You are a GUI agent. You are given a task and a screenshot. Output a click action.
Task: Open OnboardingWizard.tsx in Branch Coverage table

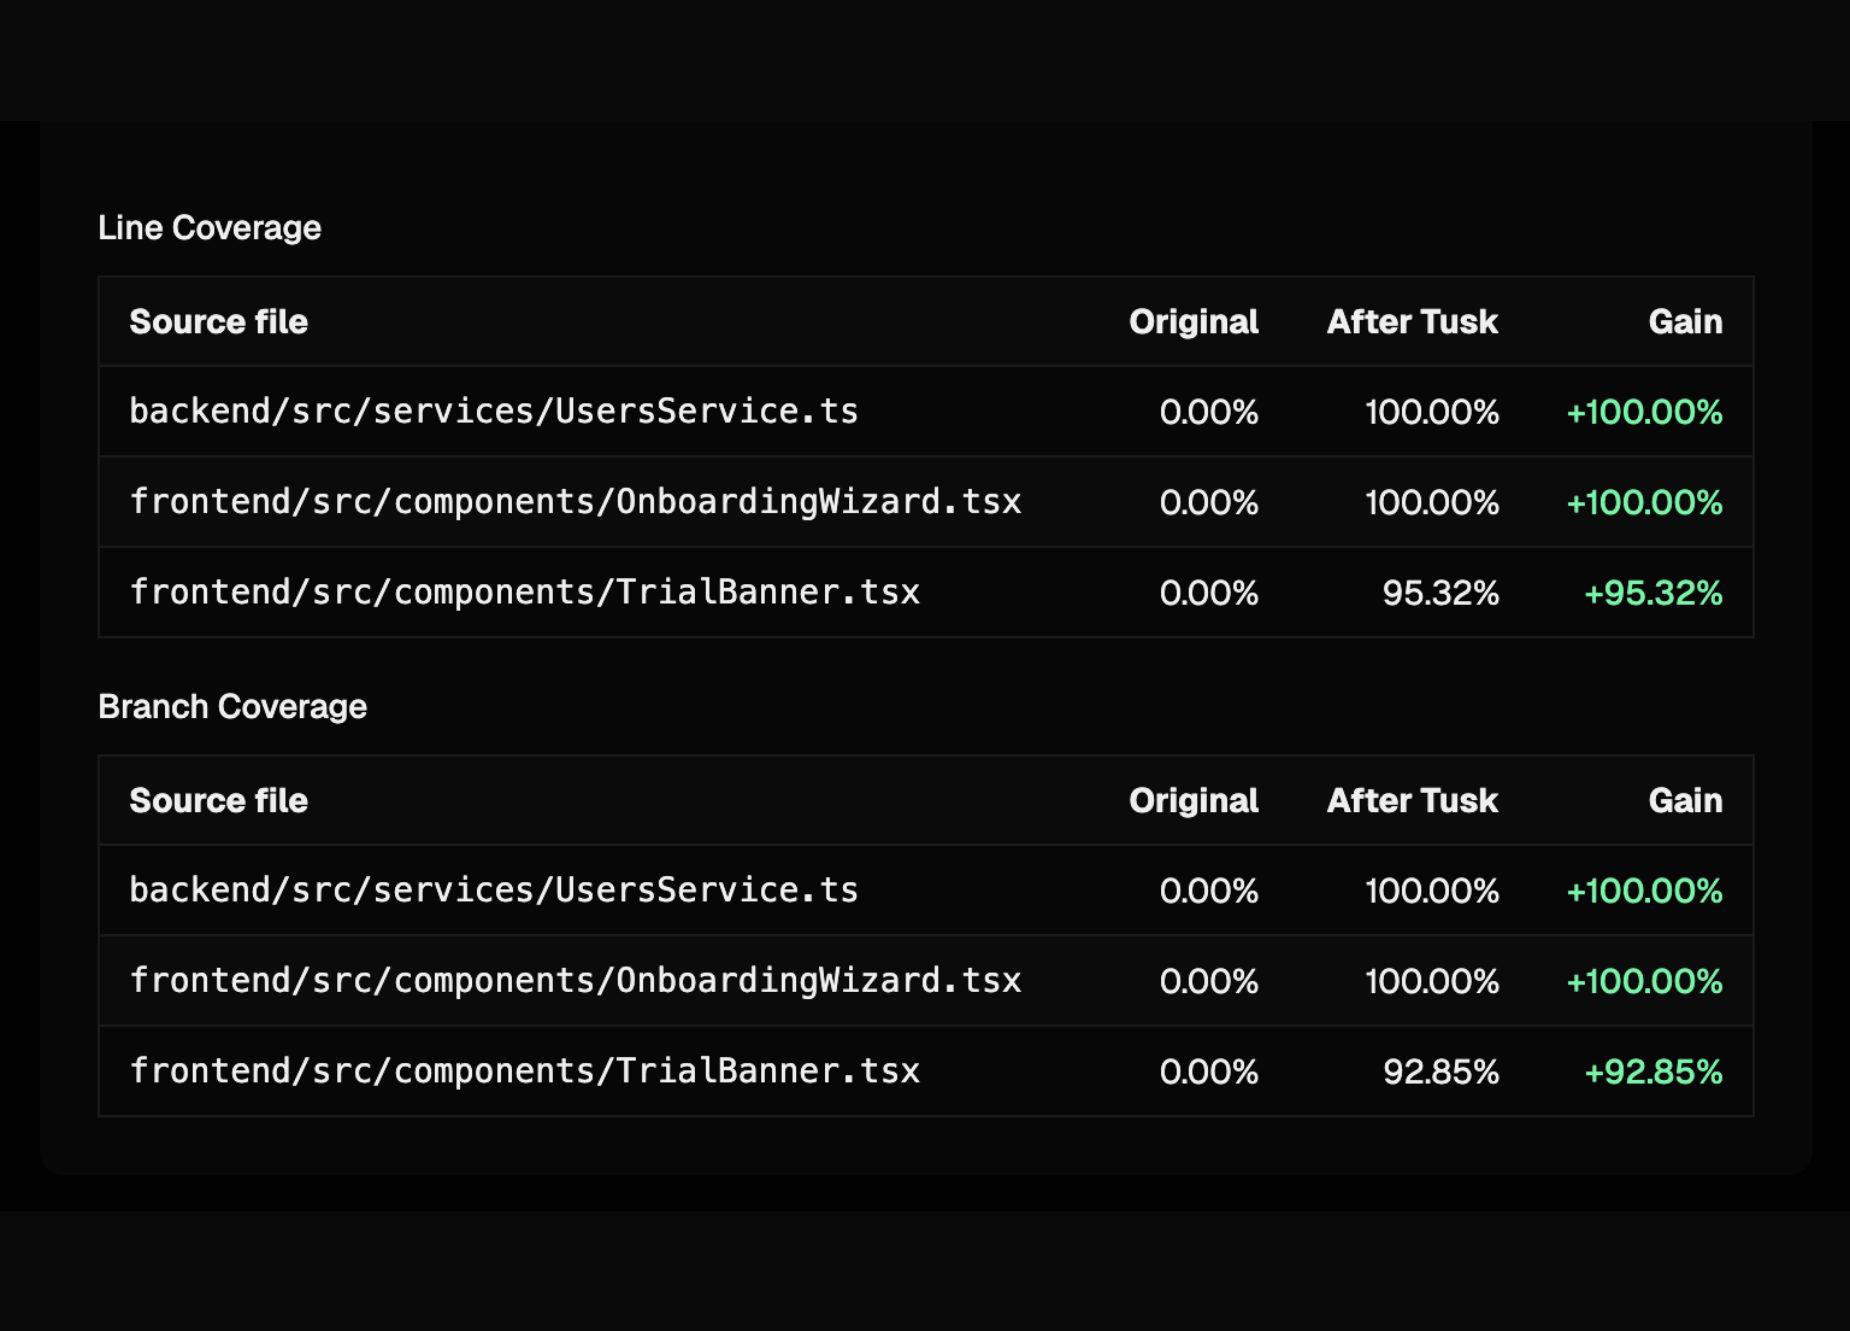pos(575,981)
